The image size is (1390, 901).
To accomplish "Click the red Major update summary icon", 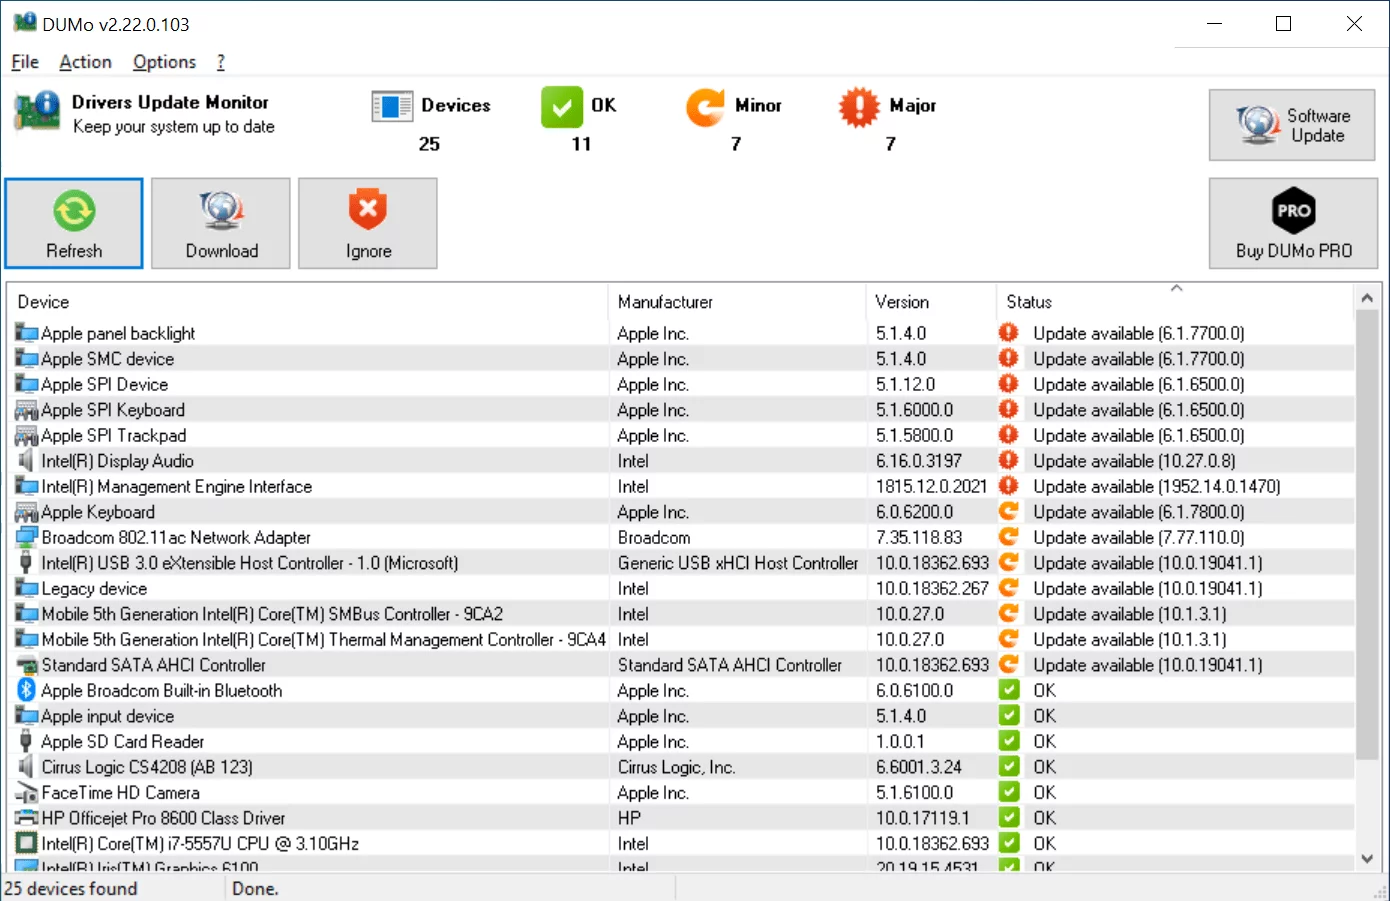I will (x=859, y=106).
